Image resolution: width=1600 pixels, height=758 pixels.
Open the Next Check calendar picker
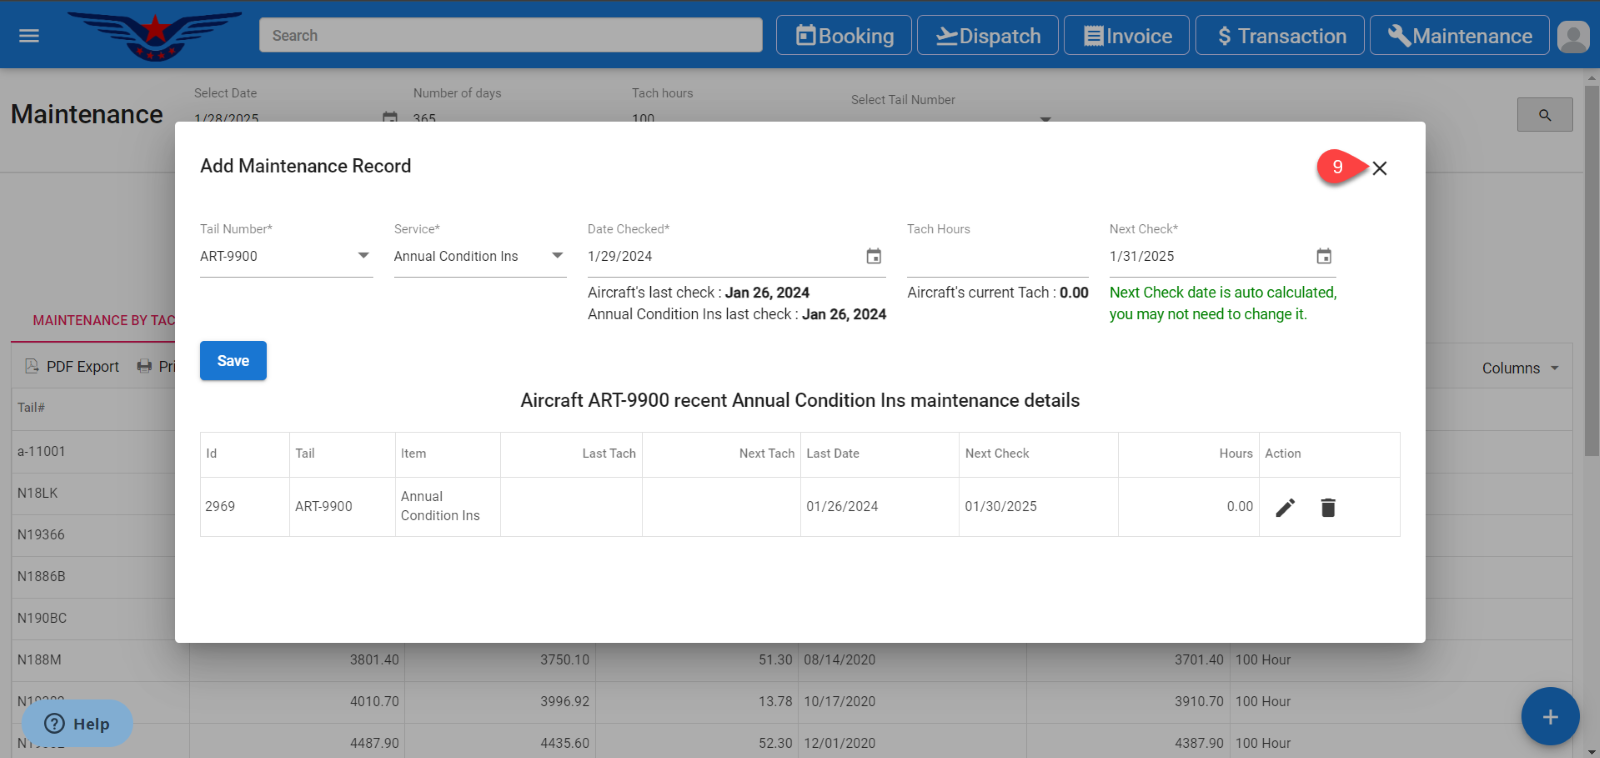(1323, 257)
